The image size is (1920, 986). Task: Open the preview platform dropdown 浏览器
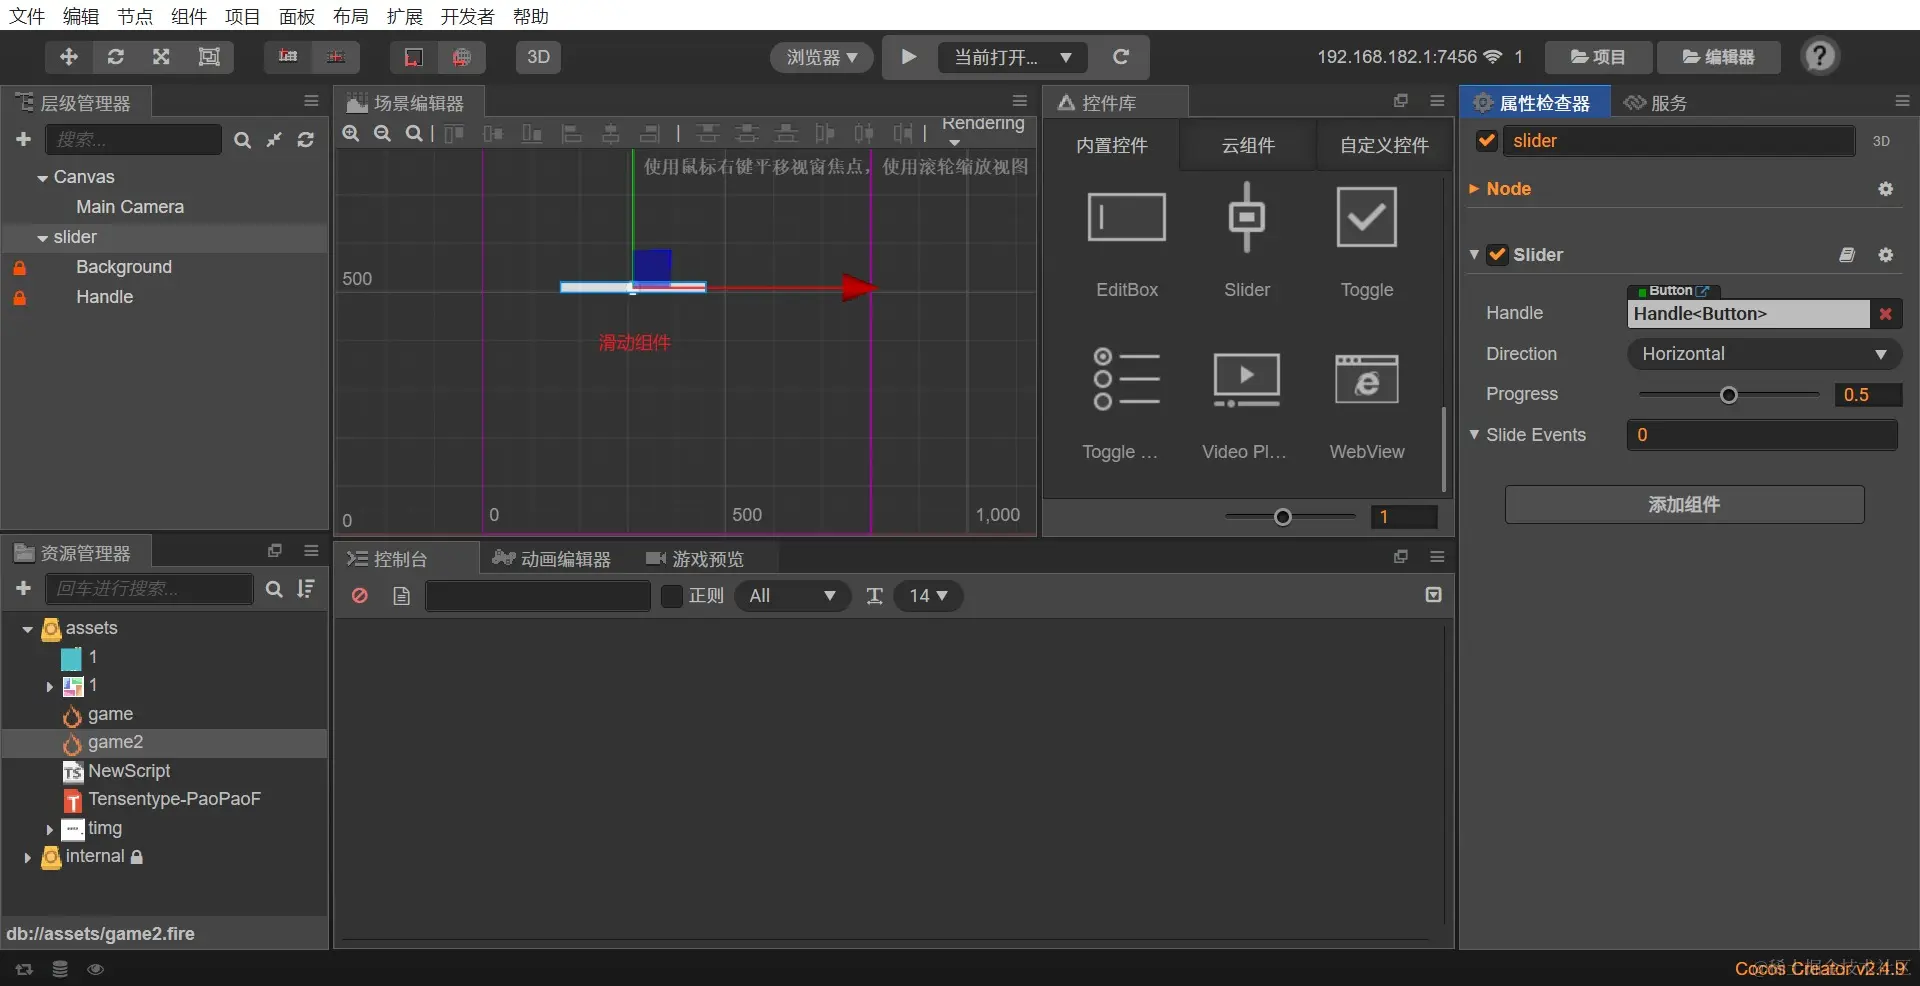tap(822, 58)
